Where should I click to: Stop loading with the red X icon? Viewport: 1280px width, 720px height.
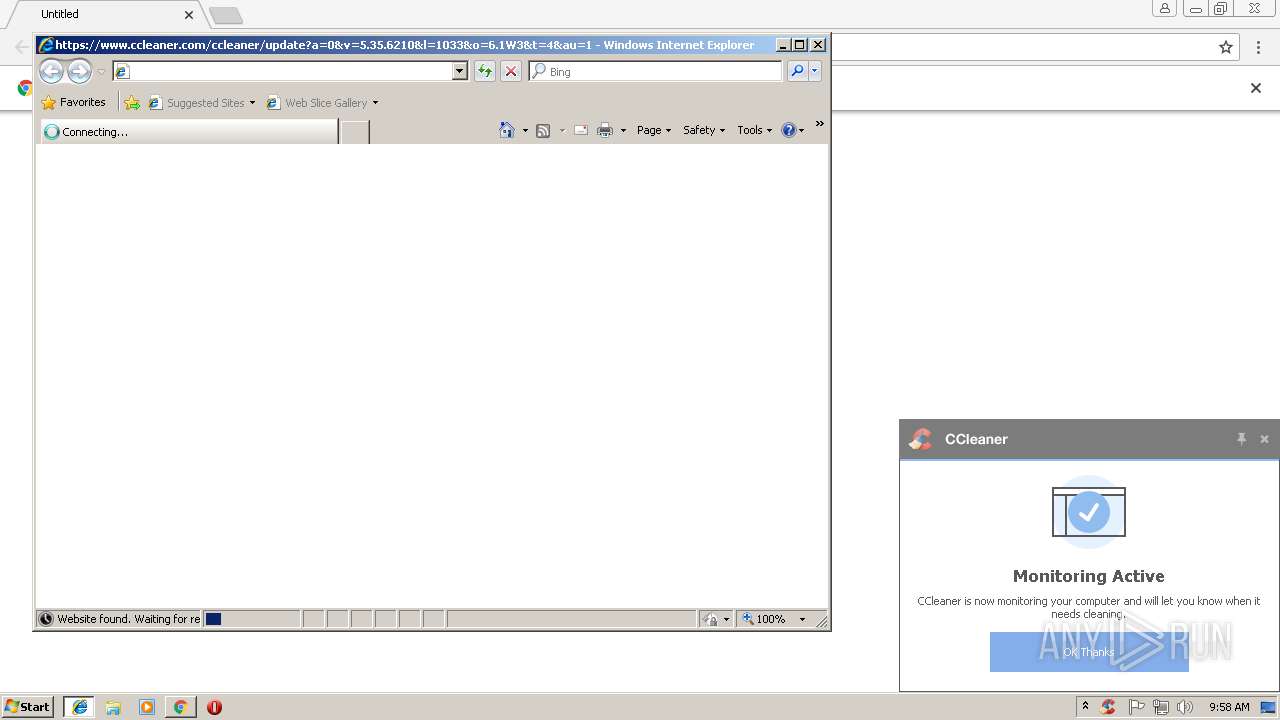point(511,71)
